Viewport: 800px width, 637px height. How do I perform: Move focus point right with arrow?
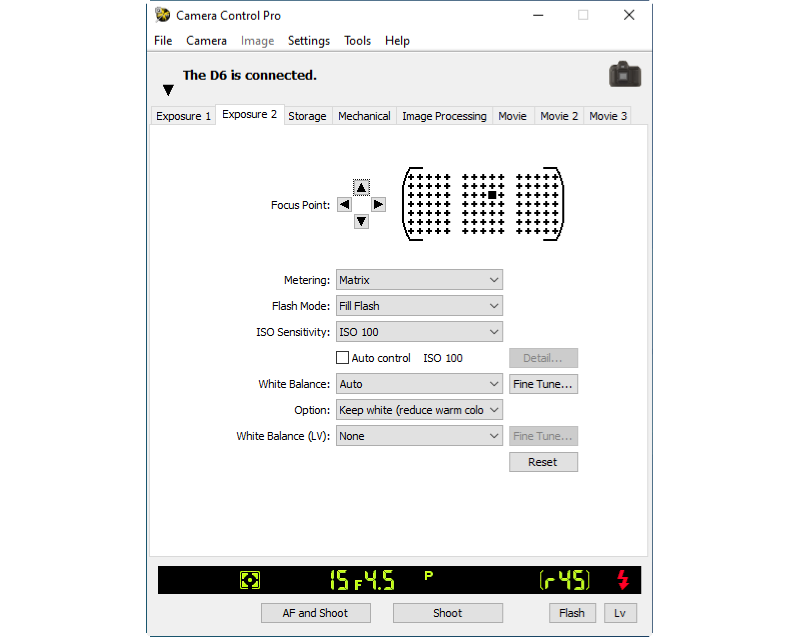click(x=378, y=205)
